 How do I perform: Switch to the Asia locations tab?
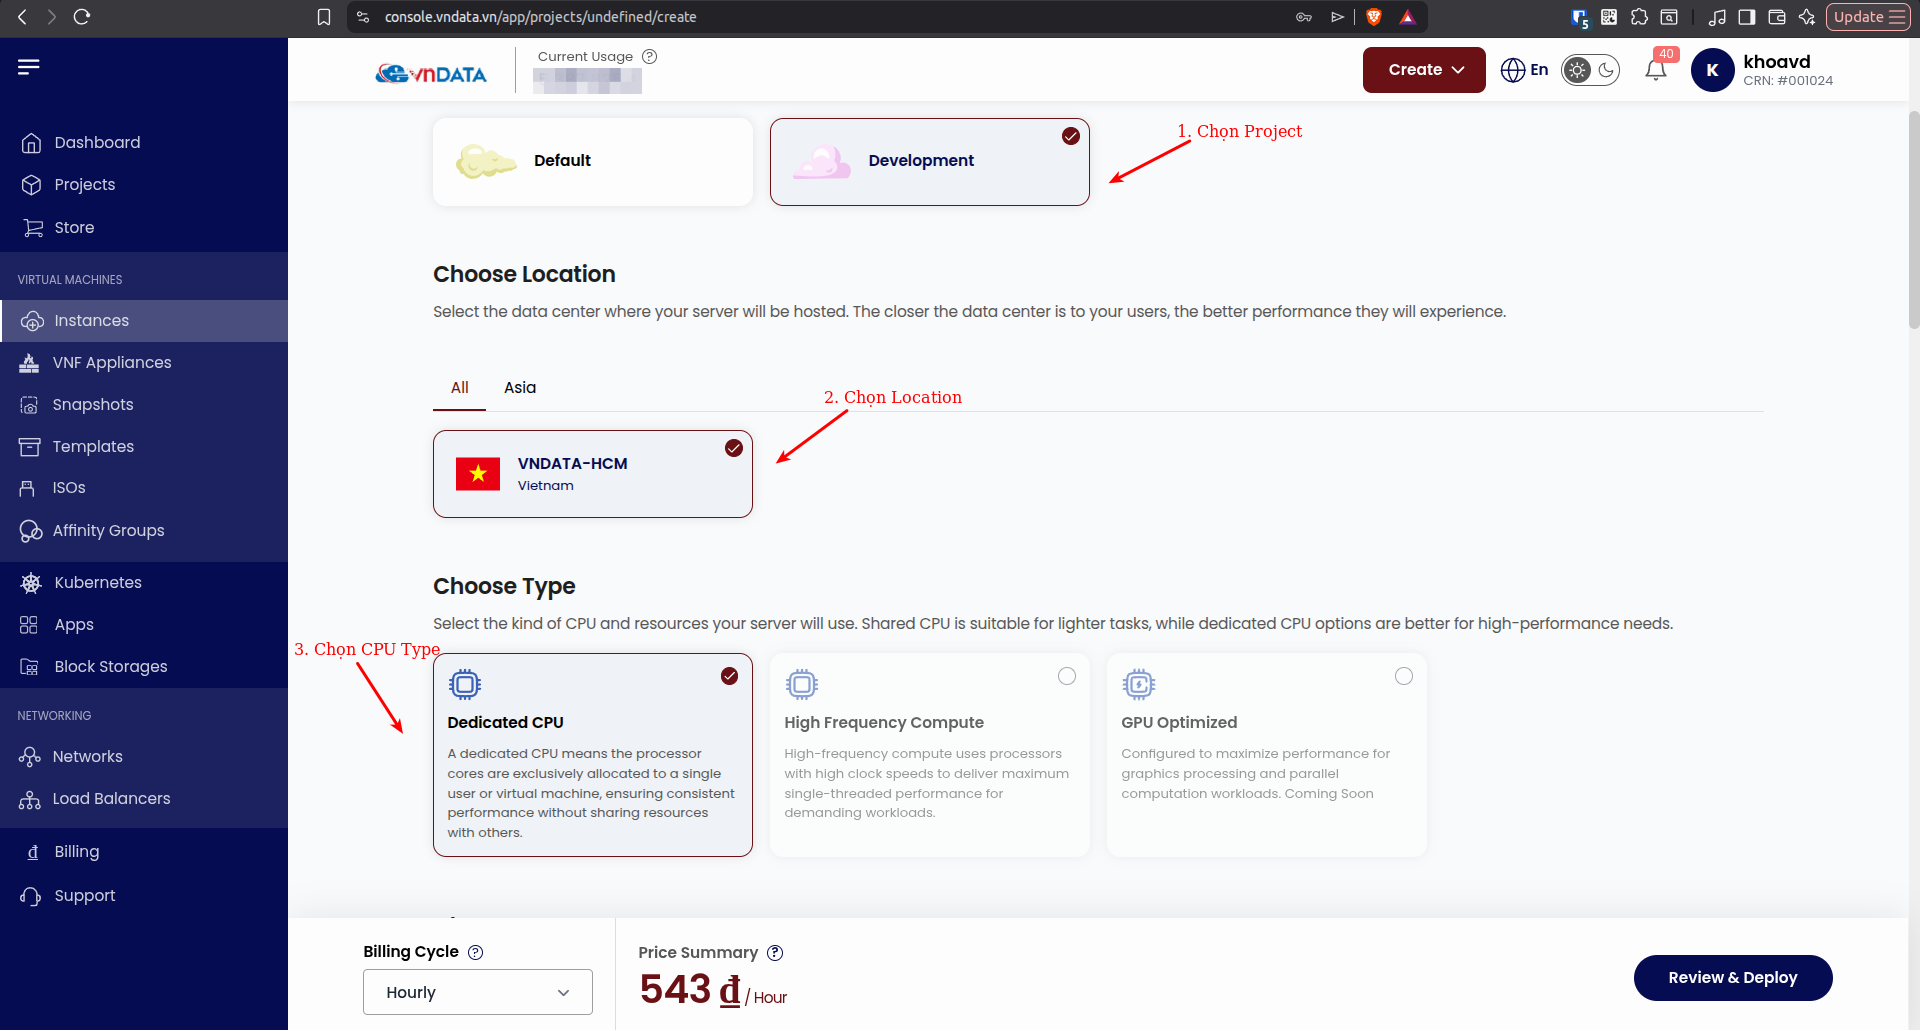point(520,388)
